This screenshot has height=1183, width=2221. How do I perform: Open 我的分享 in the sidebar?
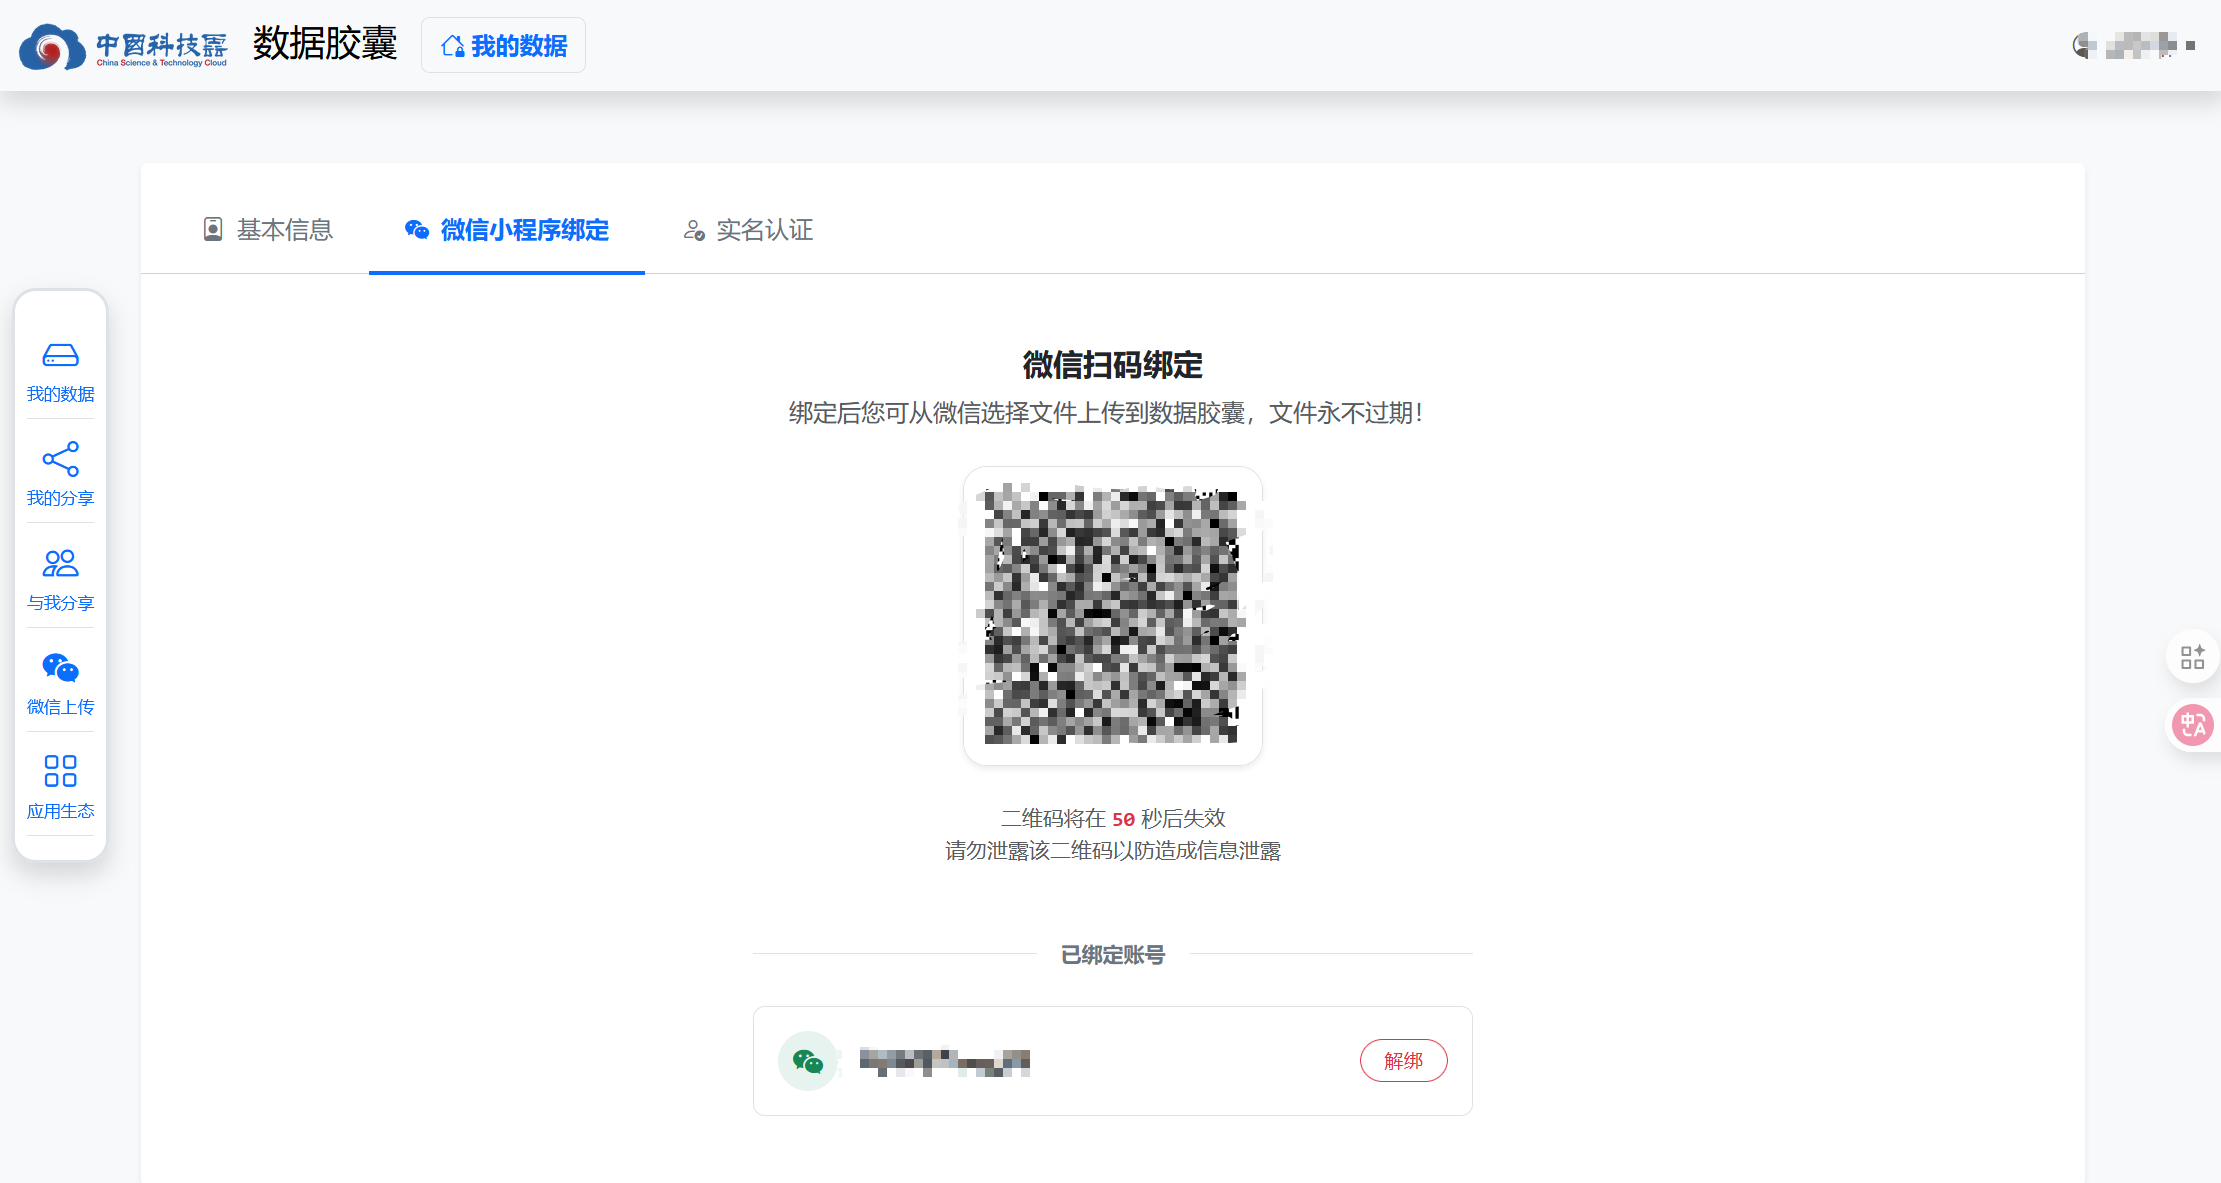[x=60, y=475]
